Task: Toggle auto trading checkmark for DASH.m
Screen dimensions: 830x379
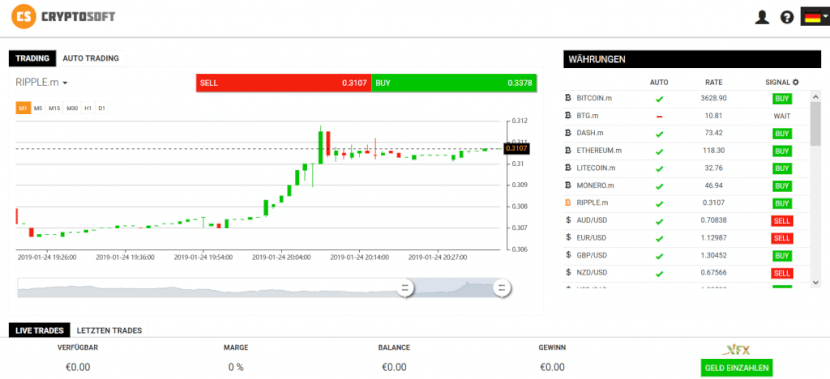Action: 659,134
